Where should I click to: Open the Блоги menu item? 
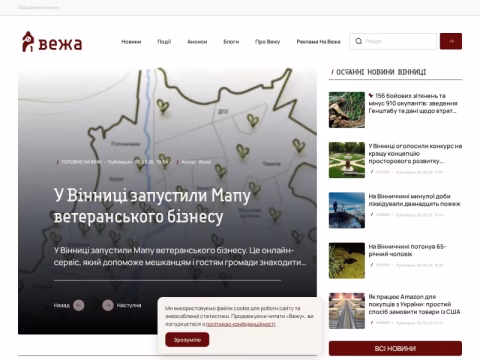pos(231,42)
